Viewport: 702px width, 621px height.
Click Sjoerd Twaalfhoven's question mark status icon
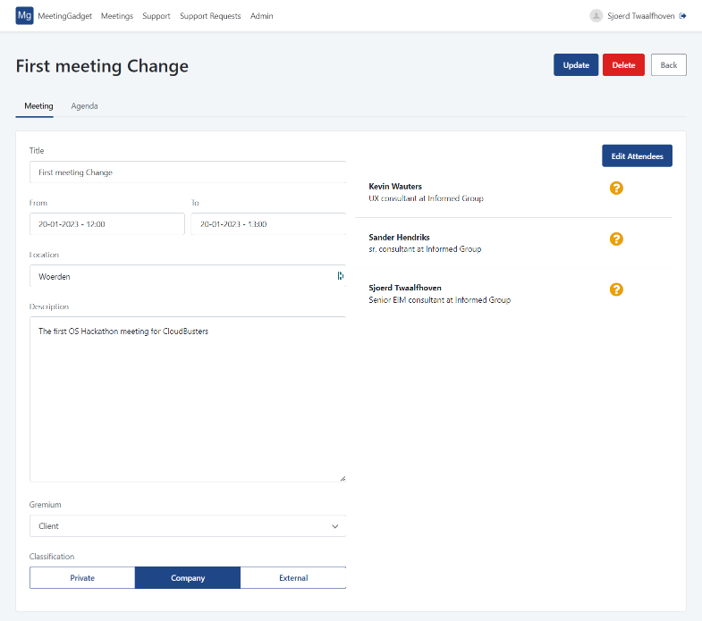tap(616, 290)
